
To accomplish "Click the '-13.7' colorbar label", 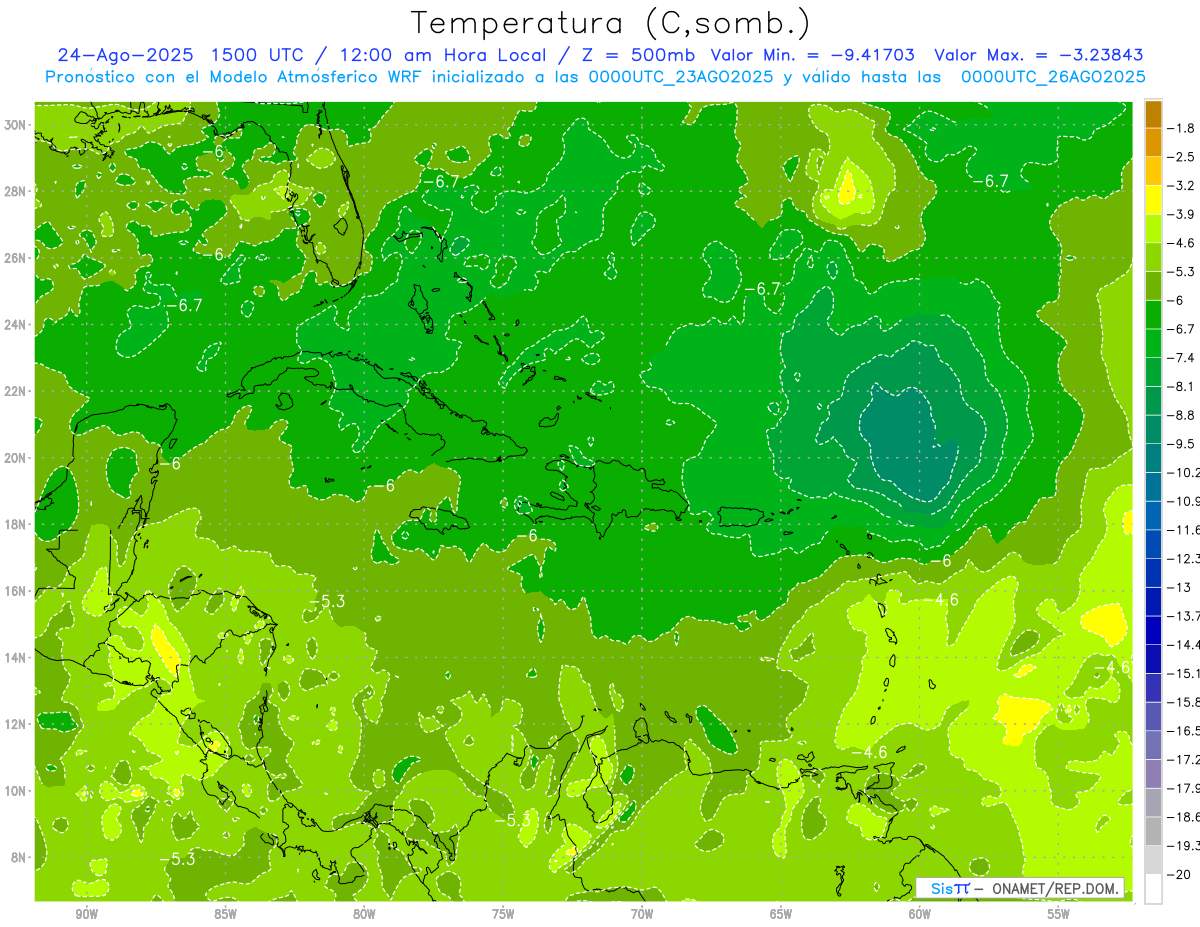I will point(1185,616).
